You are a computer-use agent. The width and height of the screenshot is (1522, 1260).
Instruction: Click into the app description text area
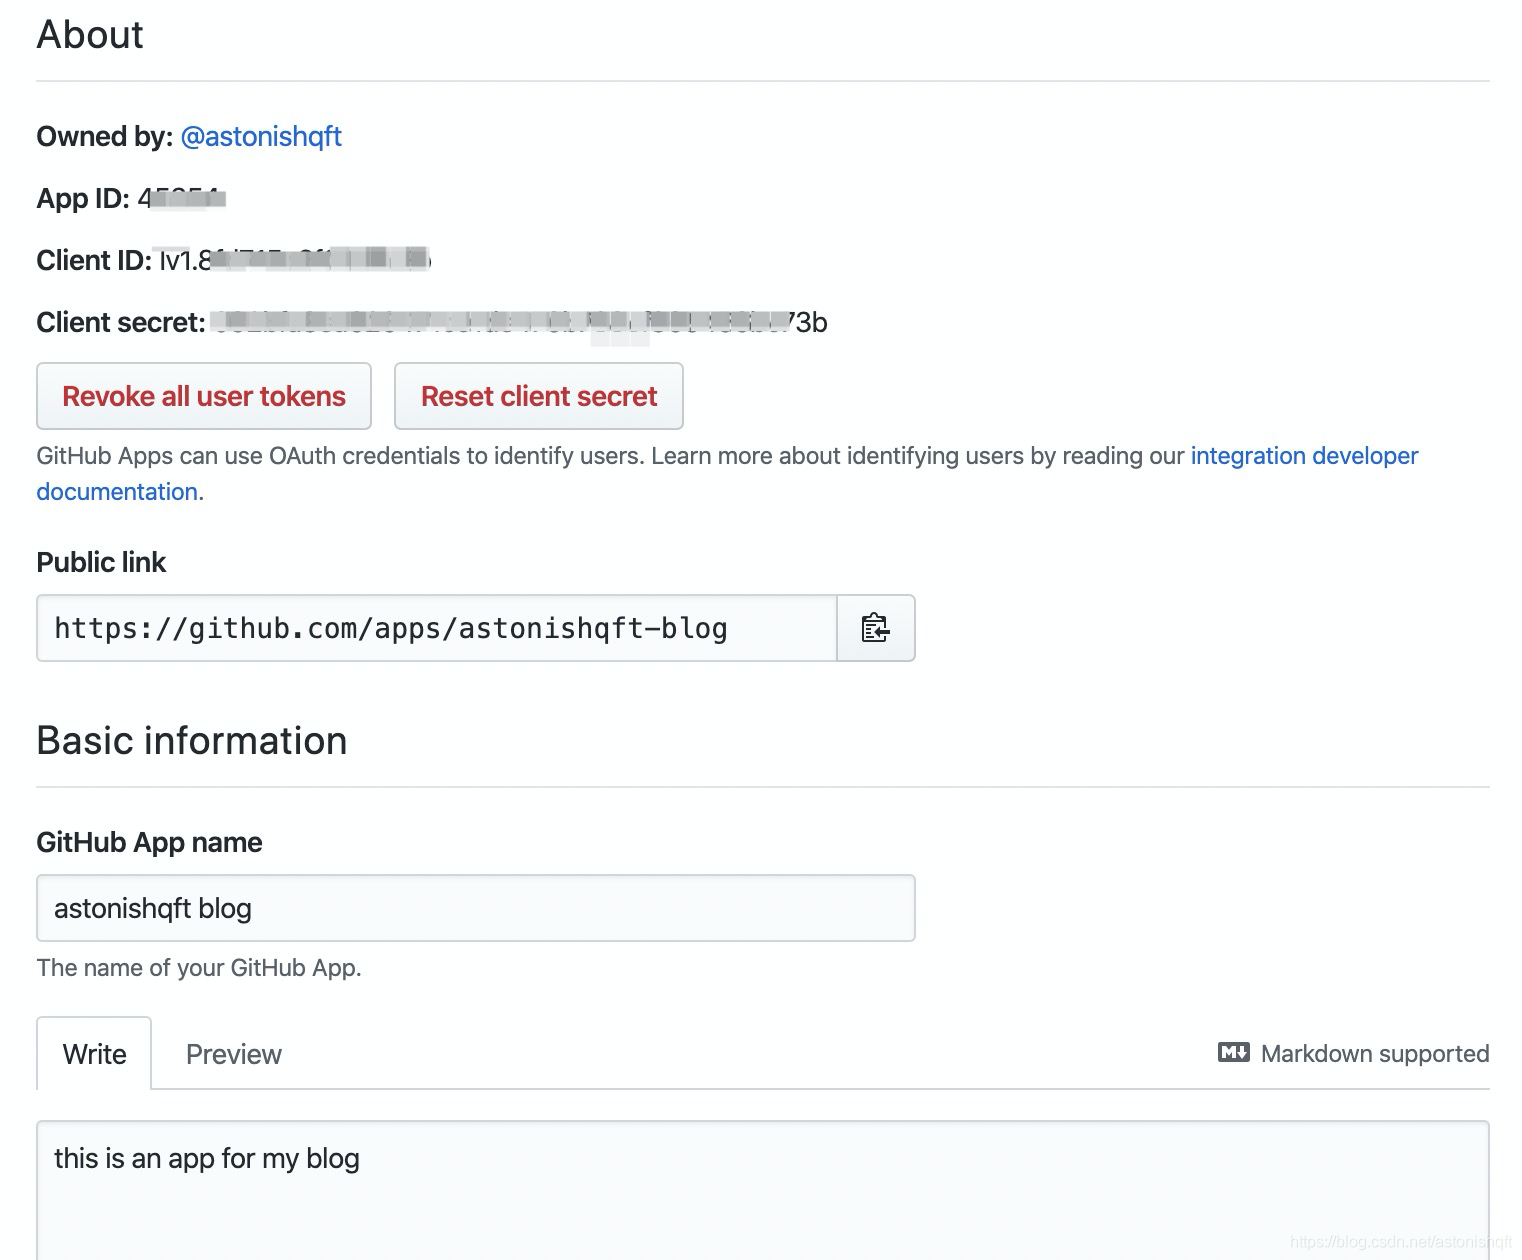point(763,1190)
